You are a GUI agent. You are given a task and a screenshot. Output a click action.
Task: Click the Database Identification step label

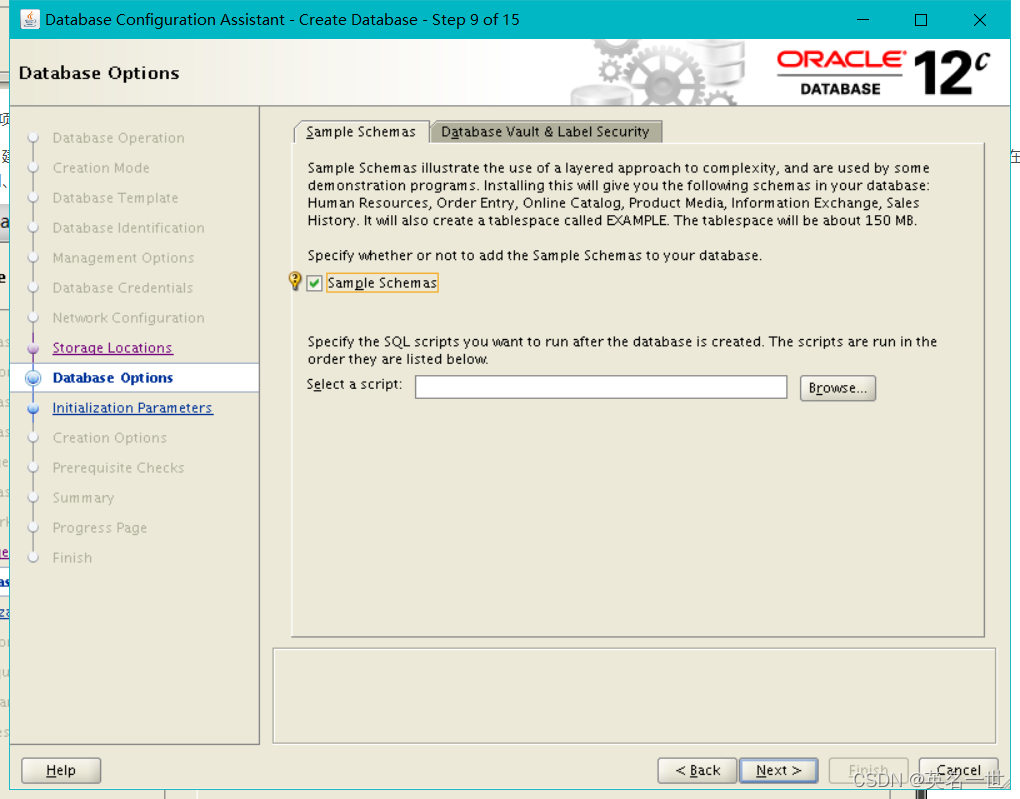[128, 228]
